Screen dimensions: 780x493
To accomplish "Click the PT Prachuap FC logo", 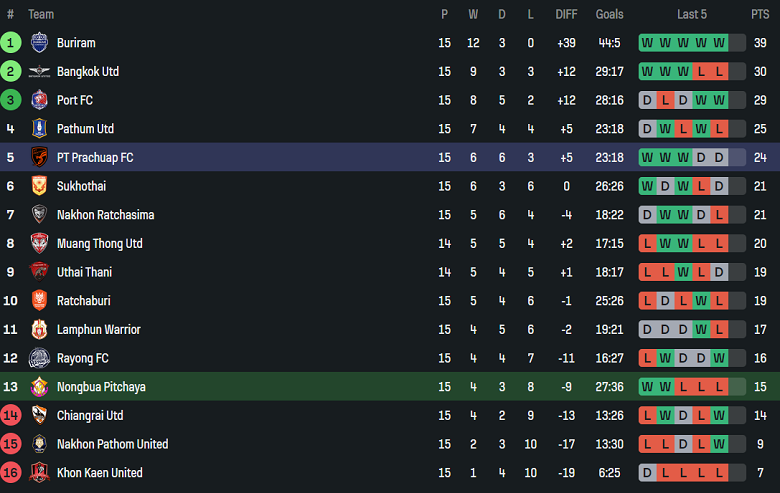I will pyautogui.click(x=39, y=157).
